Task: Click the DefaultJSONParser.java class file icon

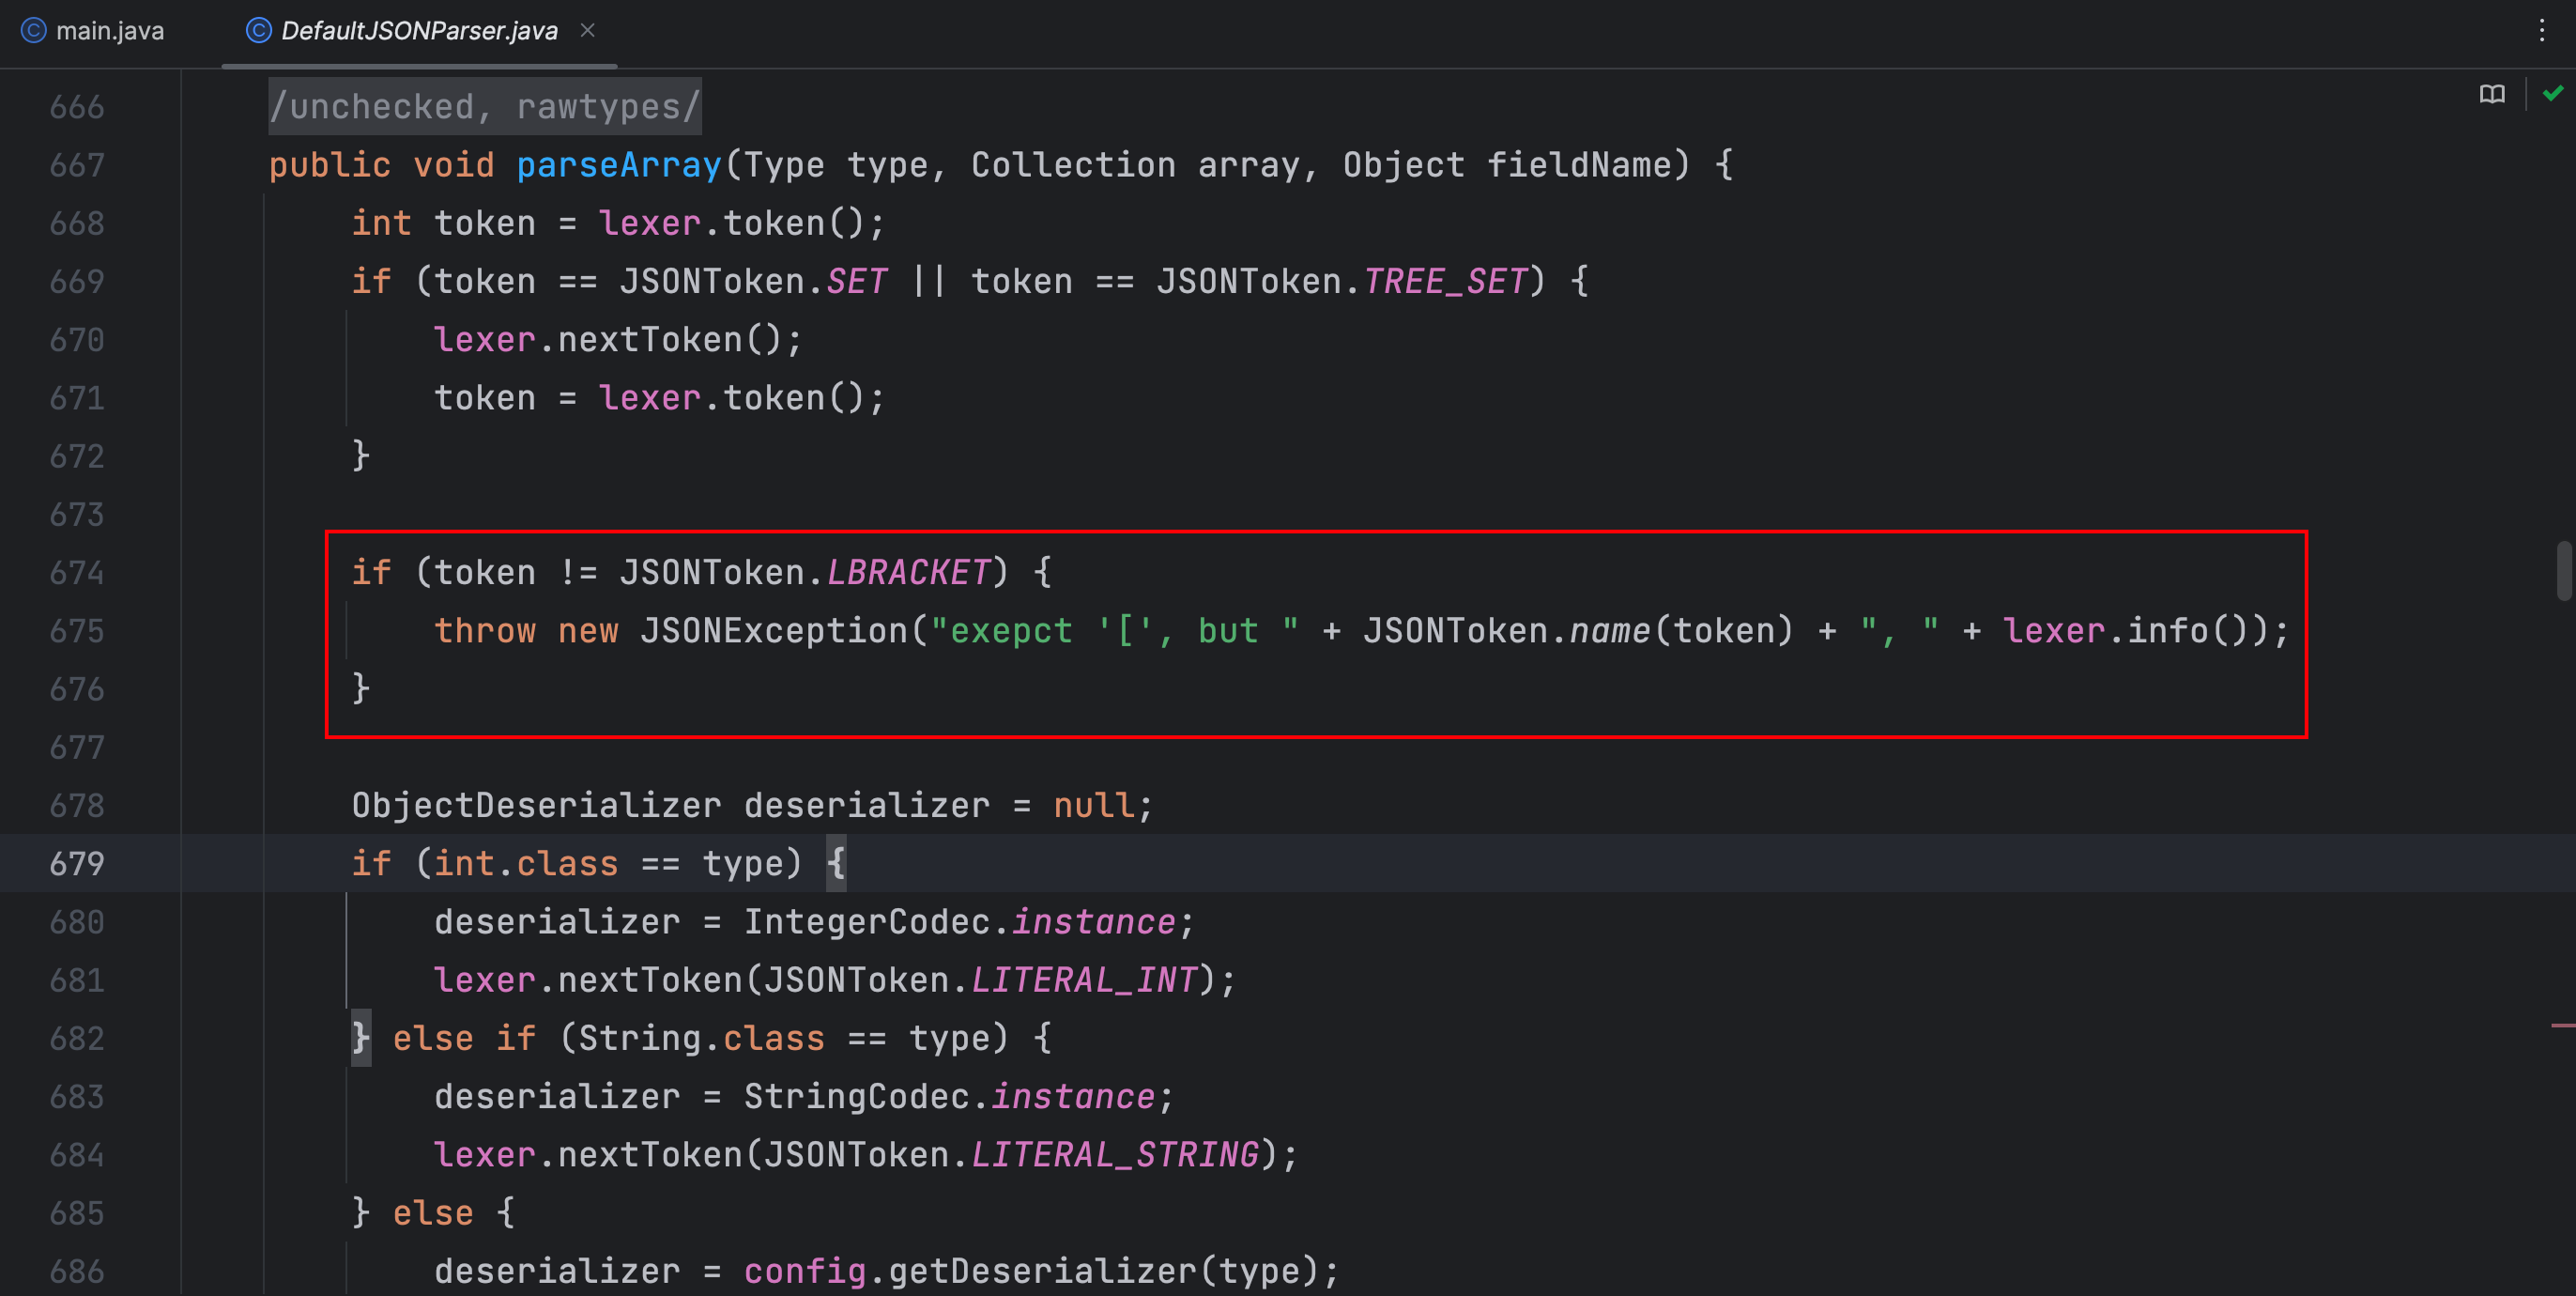Action: coord(259,31)
